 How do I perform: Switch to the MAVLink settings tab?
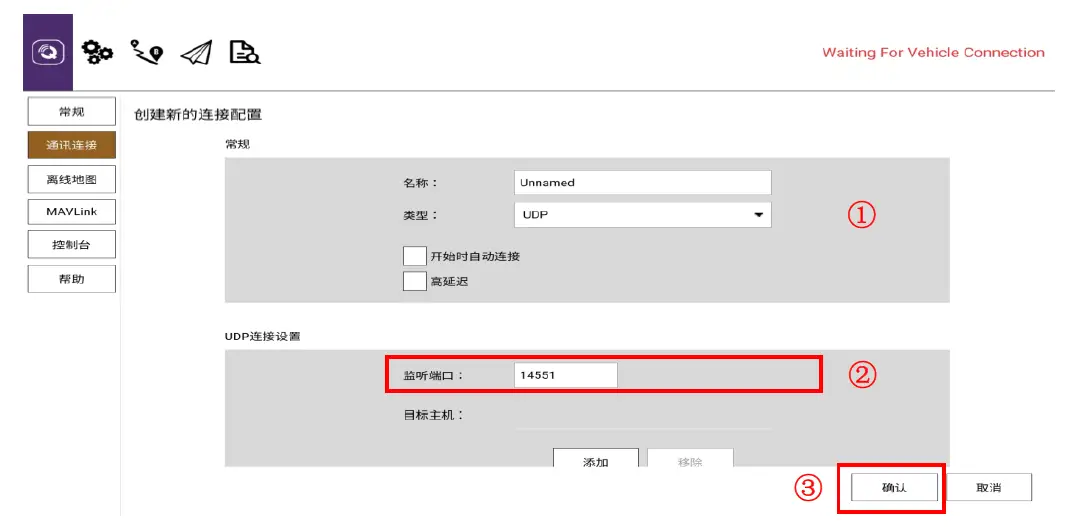click(x=71, y=212)
